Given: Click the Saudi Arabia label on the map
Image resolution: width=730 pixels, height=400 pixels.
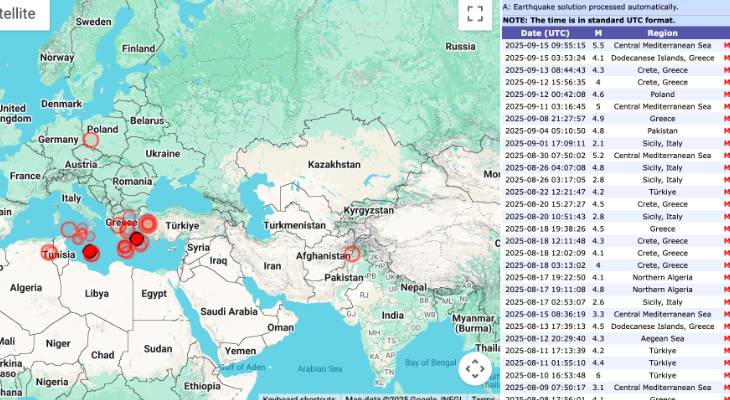Looking at the screenshot, I should click(x=229, y=312).
